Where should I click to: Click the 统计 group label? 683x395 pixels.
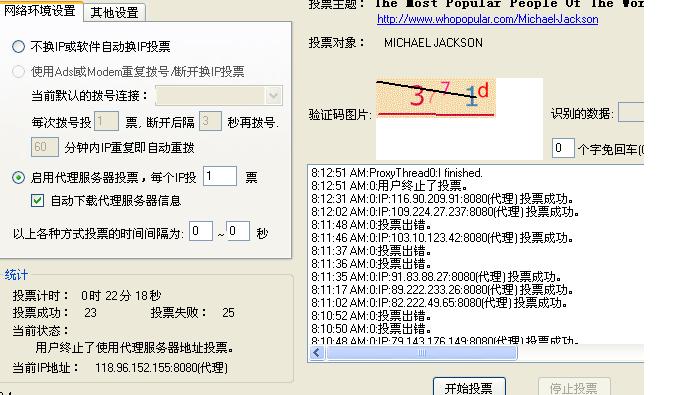tap(17, 275)
